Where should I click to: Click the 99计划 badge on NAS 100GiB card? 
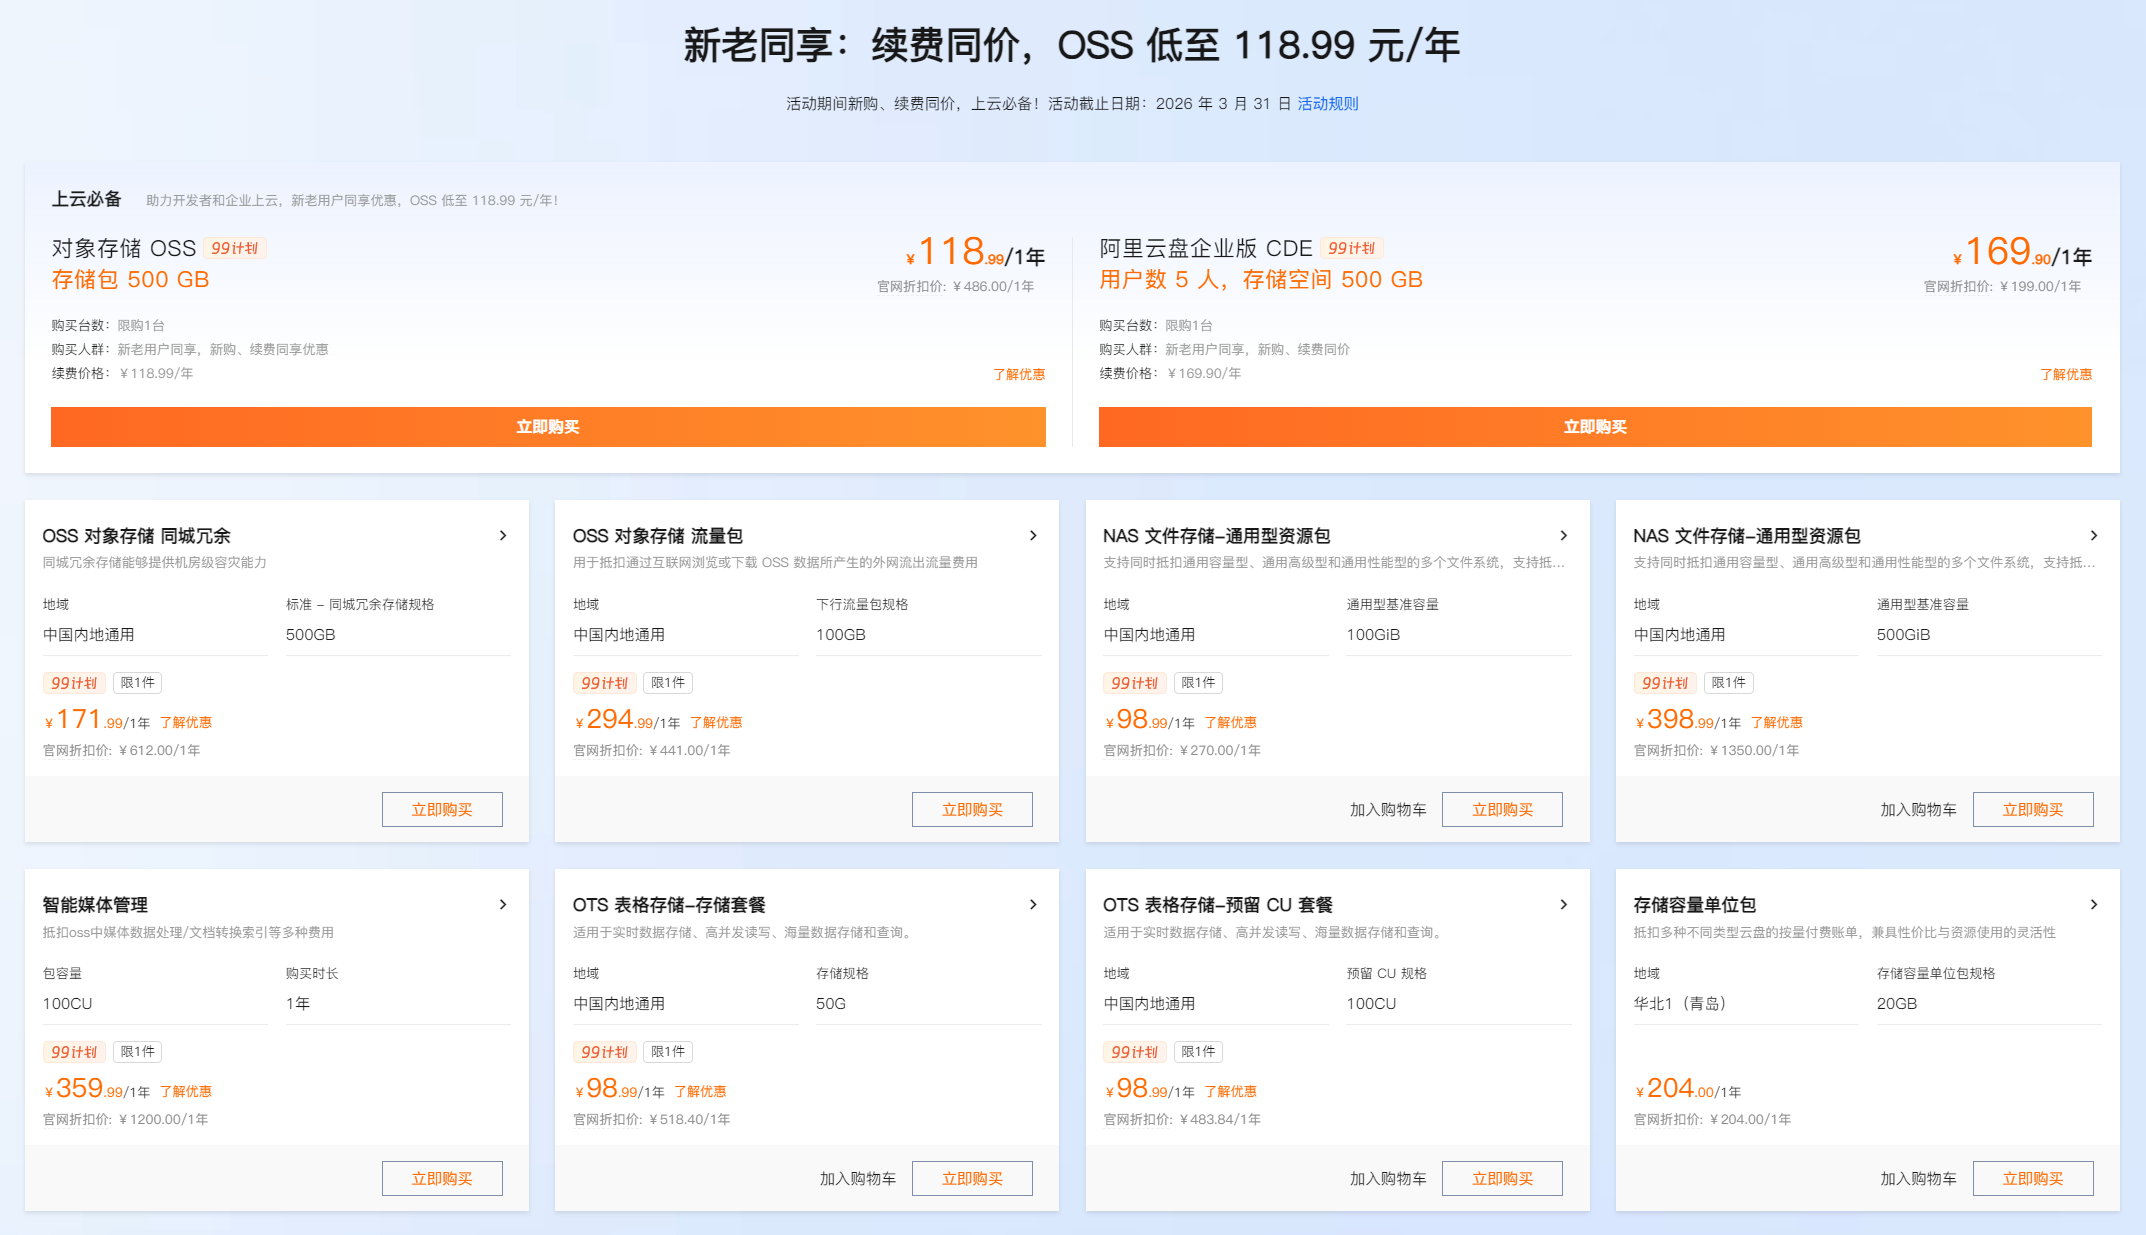pos(1135,683)
